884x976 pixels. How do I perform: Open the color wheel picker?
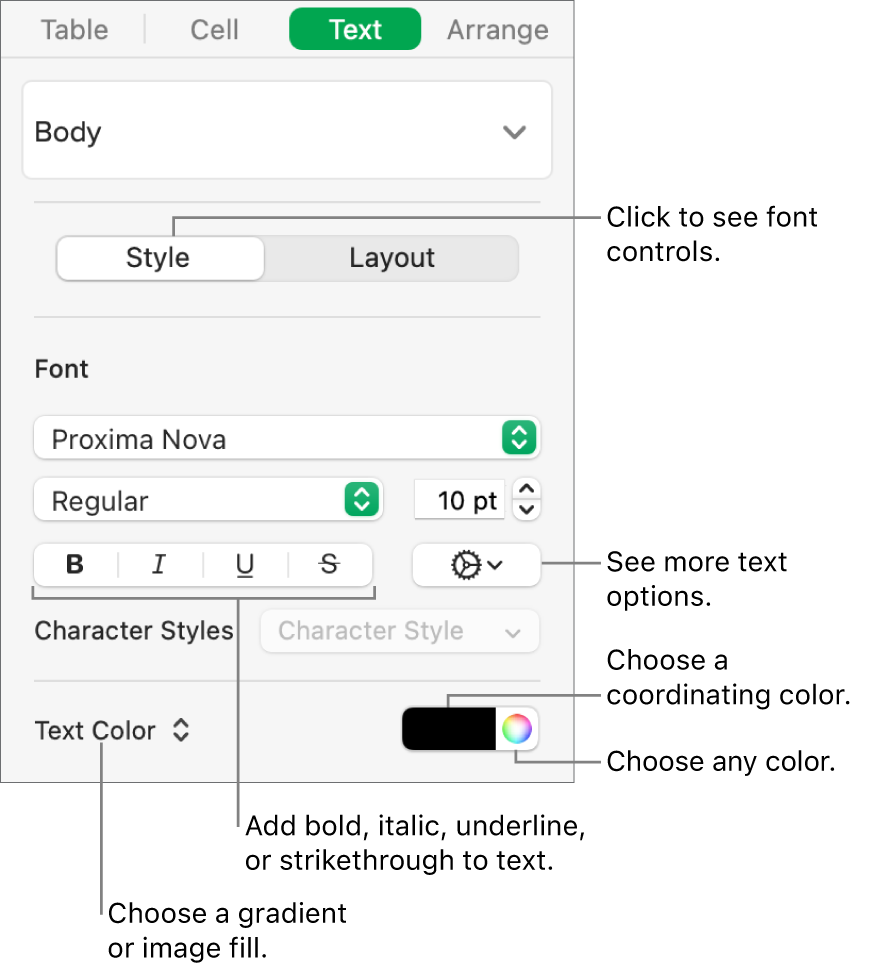click(x=517, y=729)
